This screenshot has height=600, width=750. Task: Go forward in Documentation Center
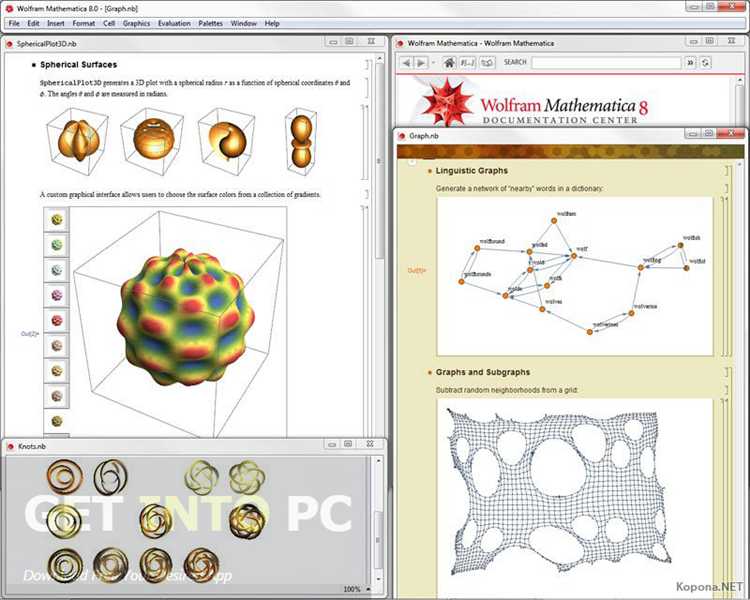421,63
